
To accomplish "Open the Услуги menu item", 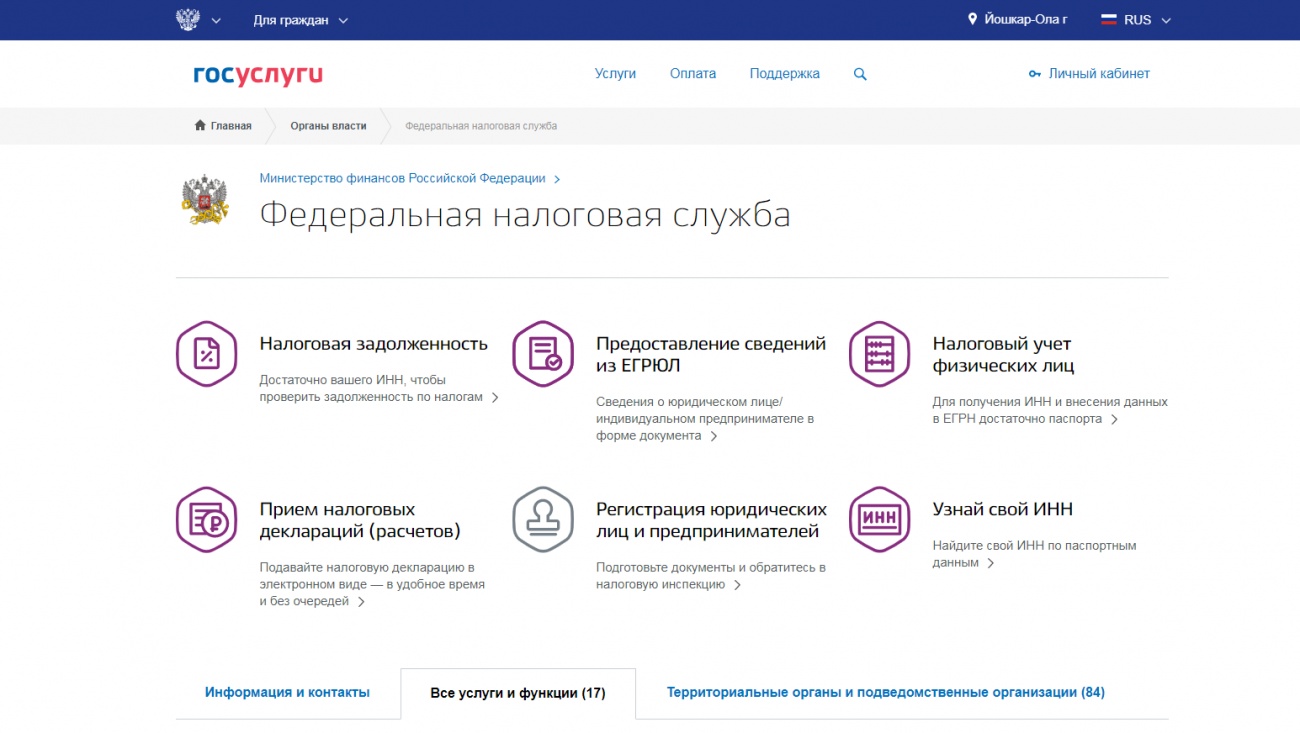I will [615, 74].
